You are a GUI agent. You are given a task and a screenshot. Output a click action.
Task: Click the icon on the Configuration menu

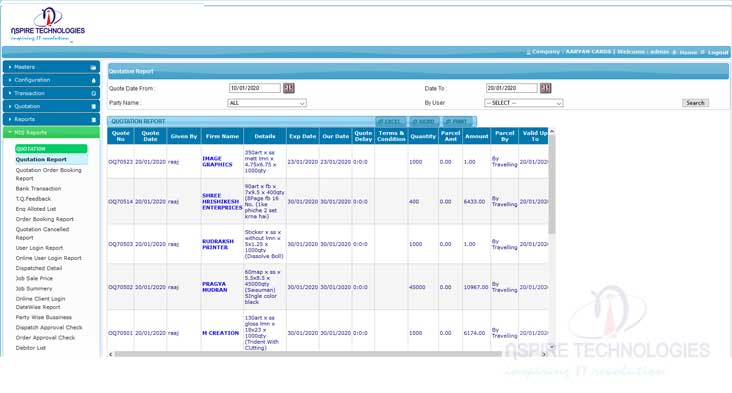coord(93,80)
